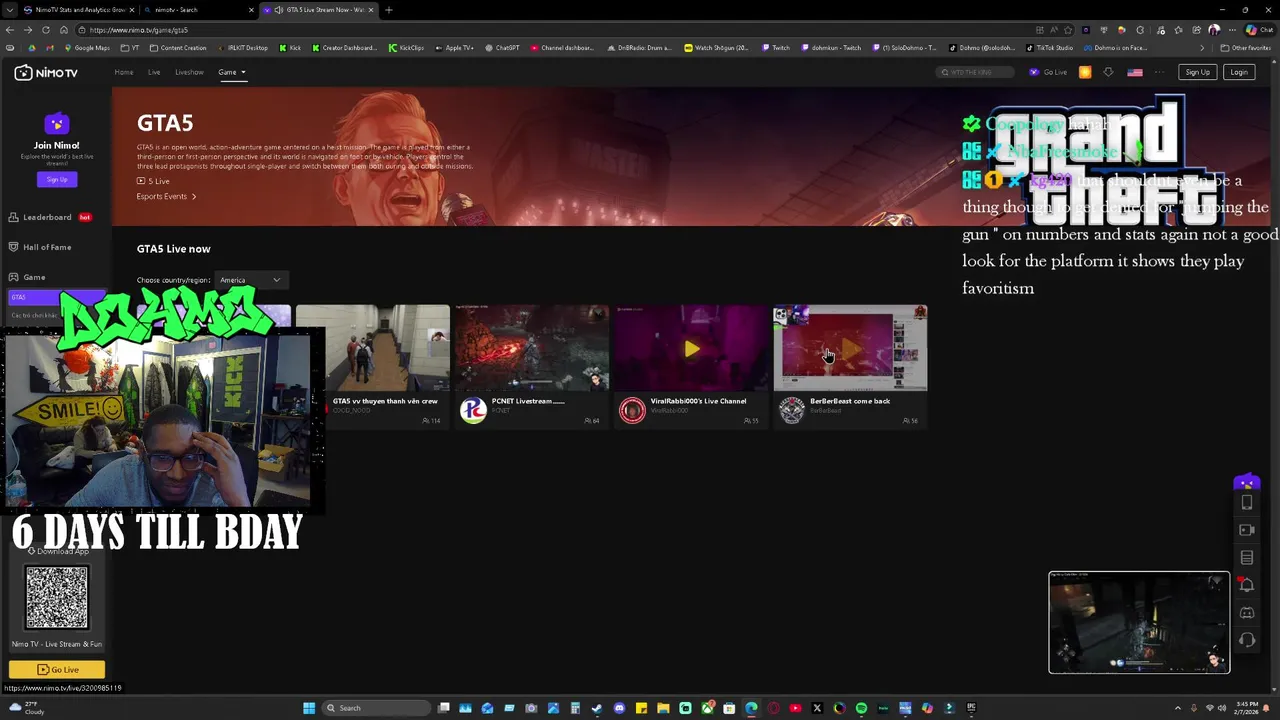Open the orange reward icon in header

pos(1085,72)
